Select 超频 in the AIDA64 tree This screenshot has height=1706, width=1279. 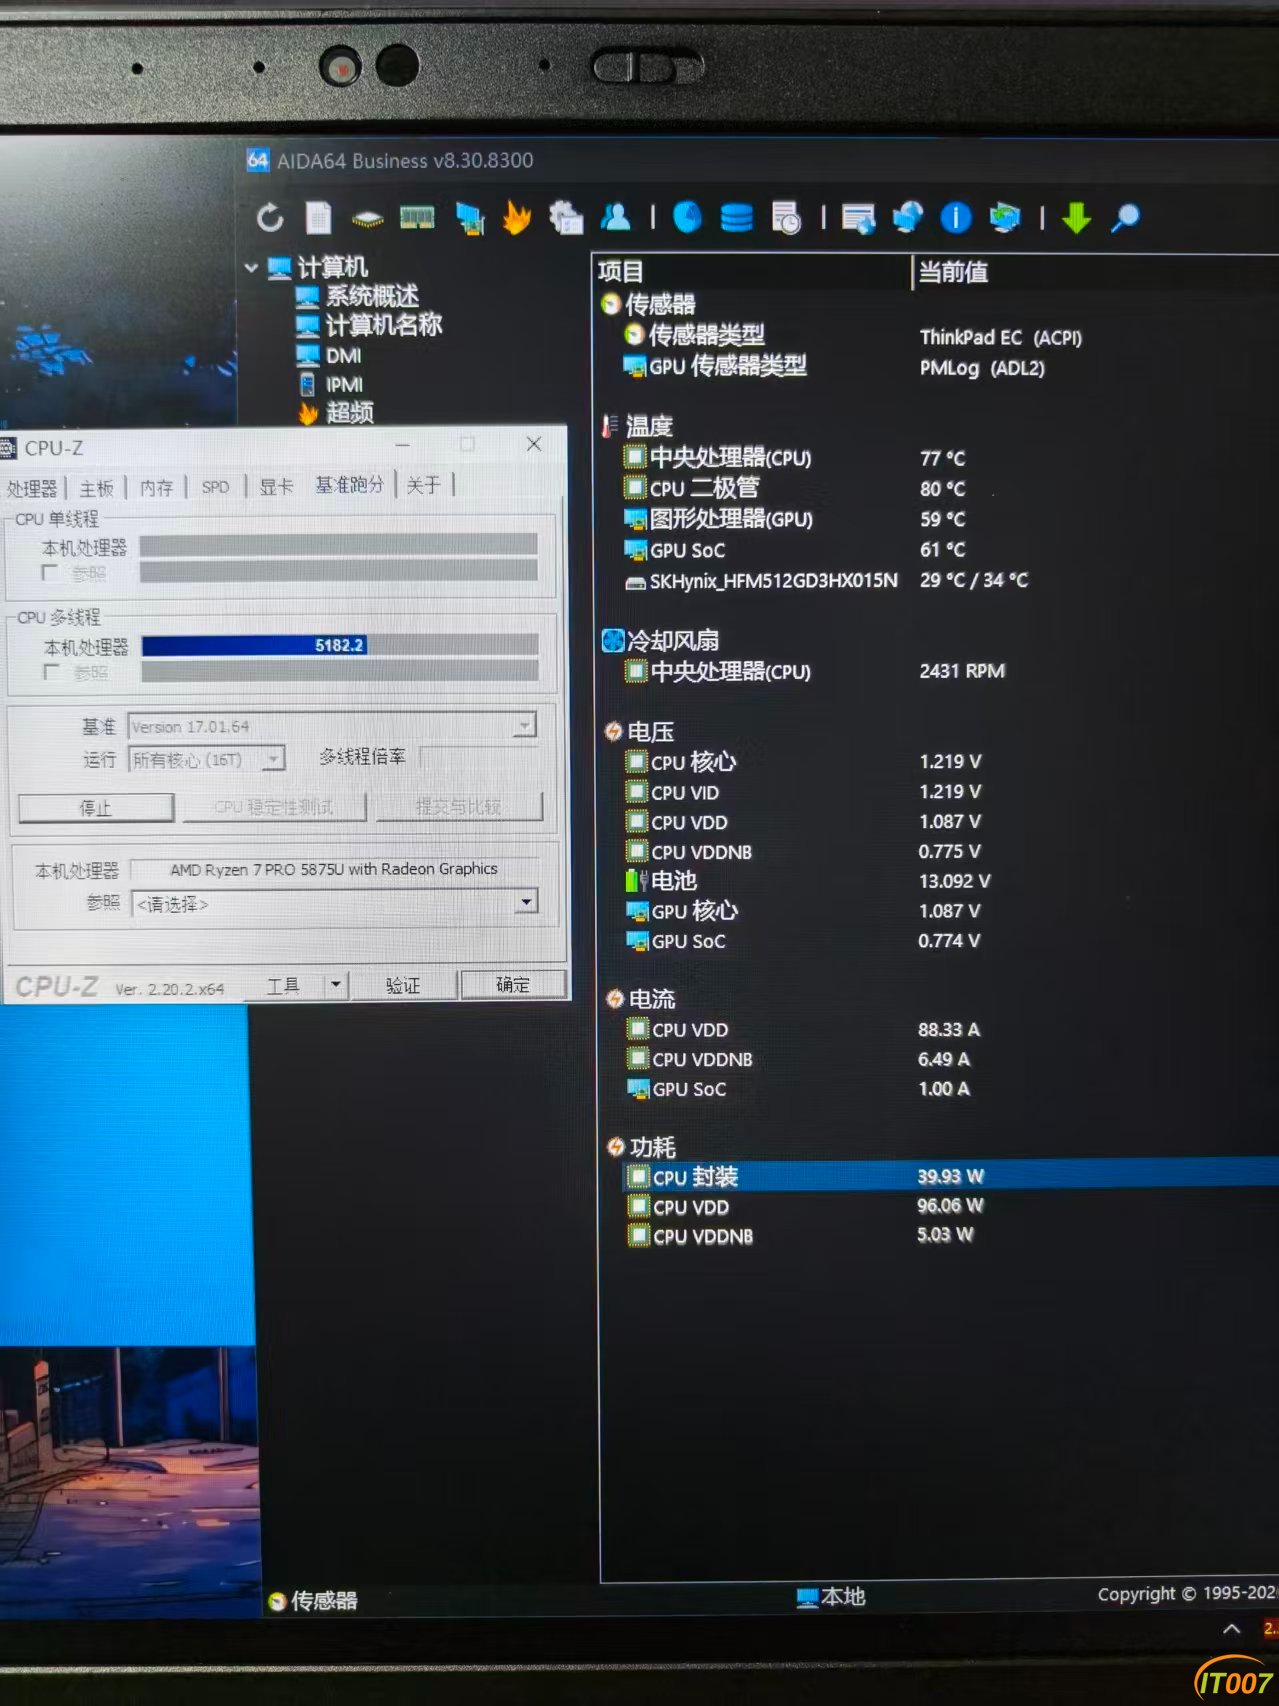click(336, 412)
